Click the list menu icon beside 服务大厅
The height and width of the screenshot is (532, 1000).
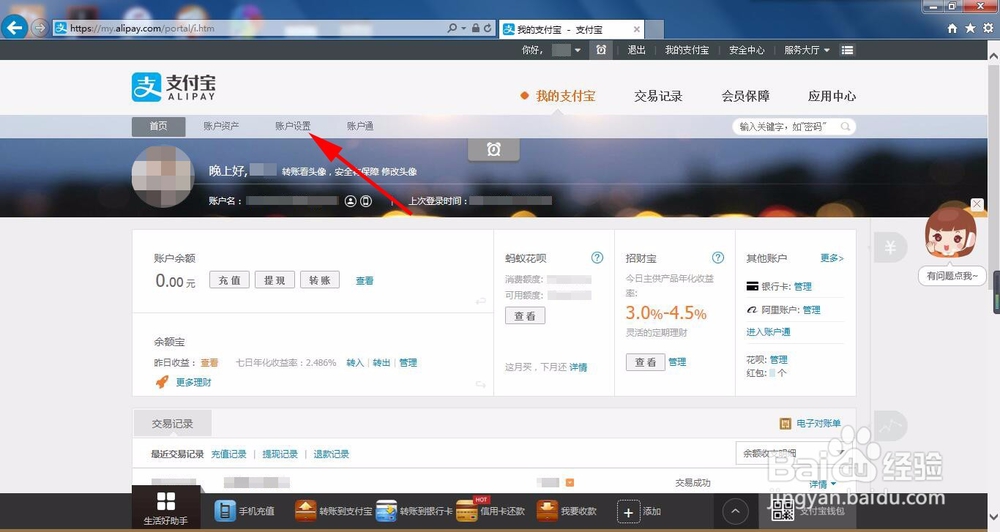[847, 50]
